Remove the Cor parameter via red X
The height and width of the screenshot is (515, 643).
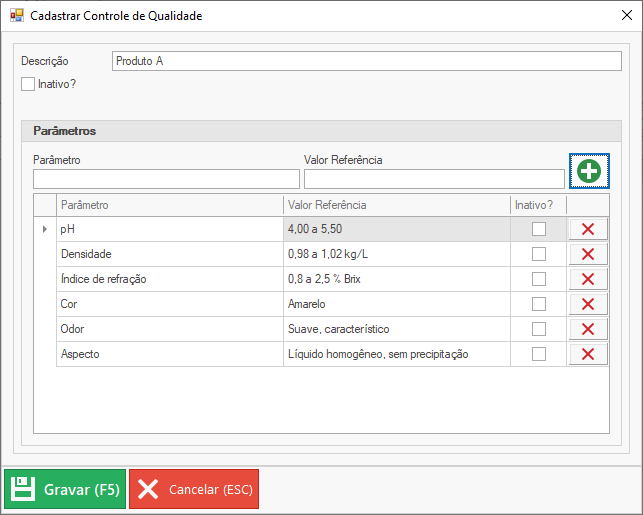point(587,304)
